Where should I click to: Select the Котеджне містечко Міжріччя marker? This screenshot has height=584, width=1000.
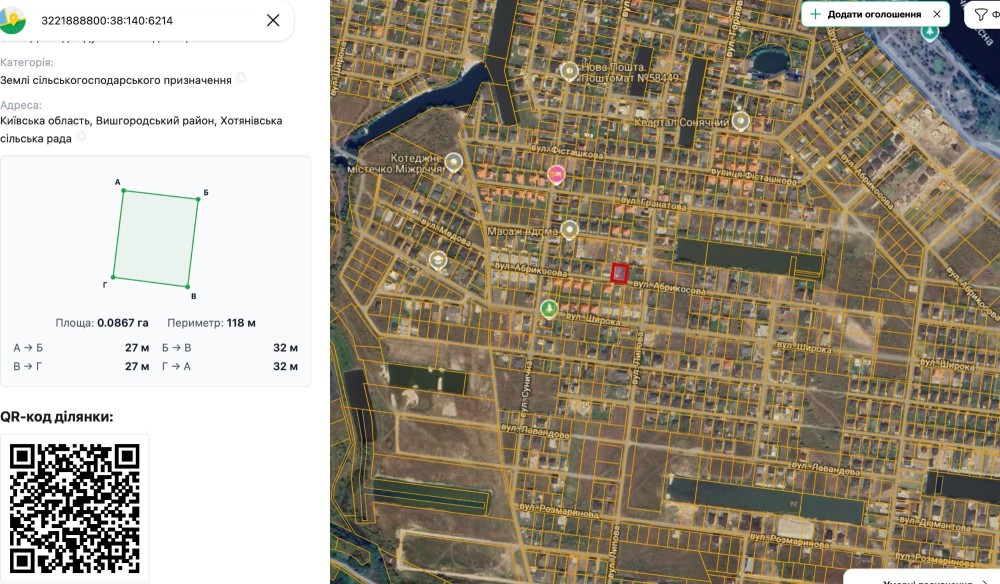[x=453, y=163]
